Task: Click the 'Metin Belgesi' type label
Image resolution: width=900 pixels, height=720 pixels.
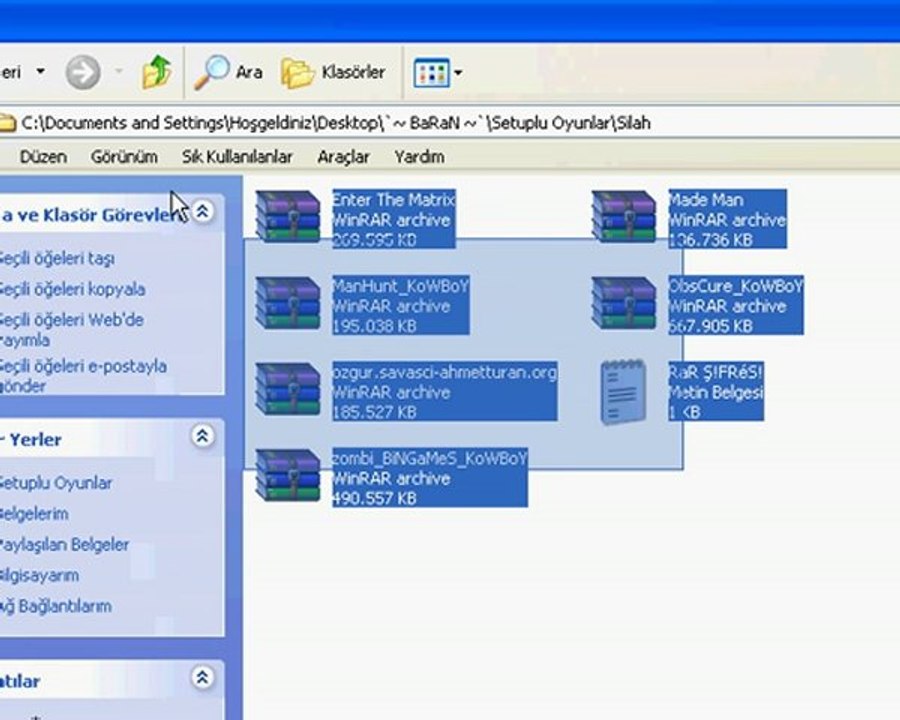Action: pos(716,393)
